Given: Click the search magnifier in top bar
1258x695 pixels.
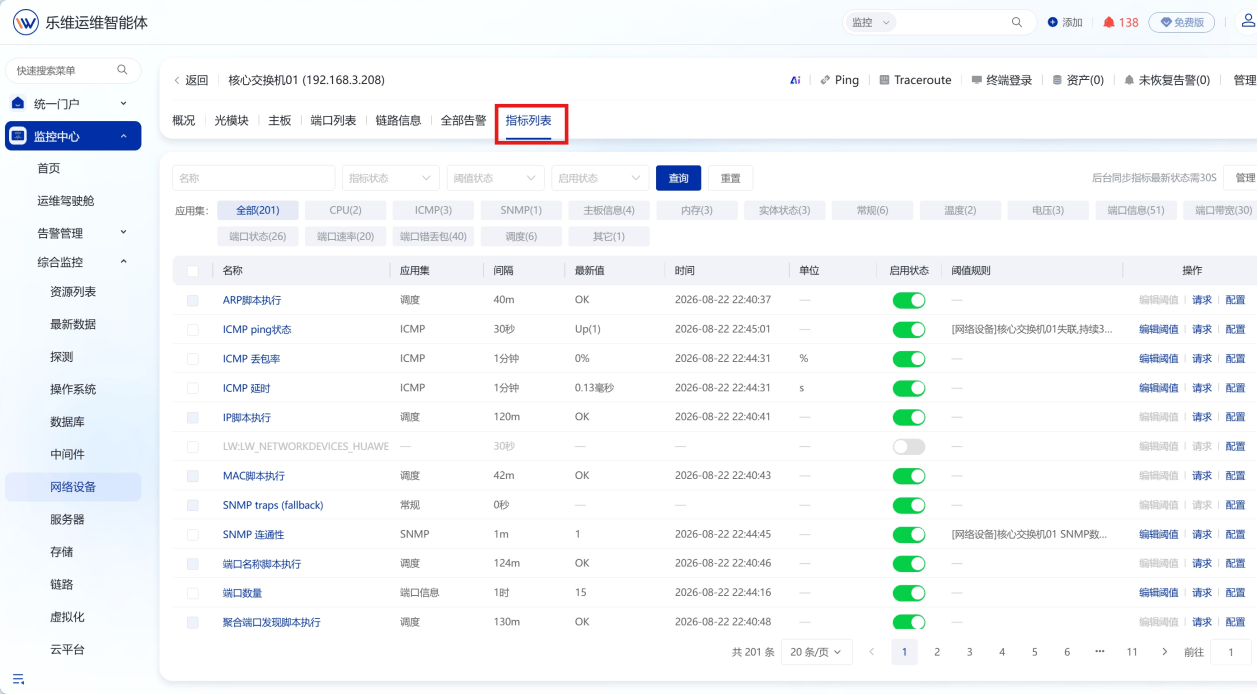Looking at the screenshot, I should coord(1017,22).
